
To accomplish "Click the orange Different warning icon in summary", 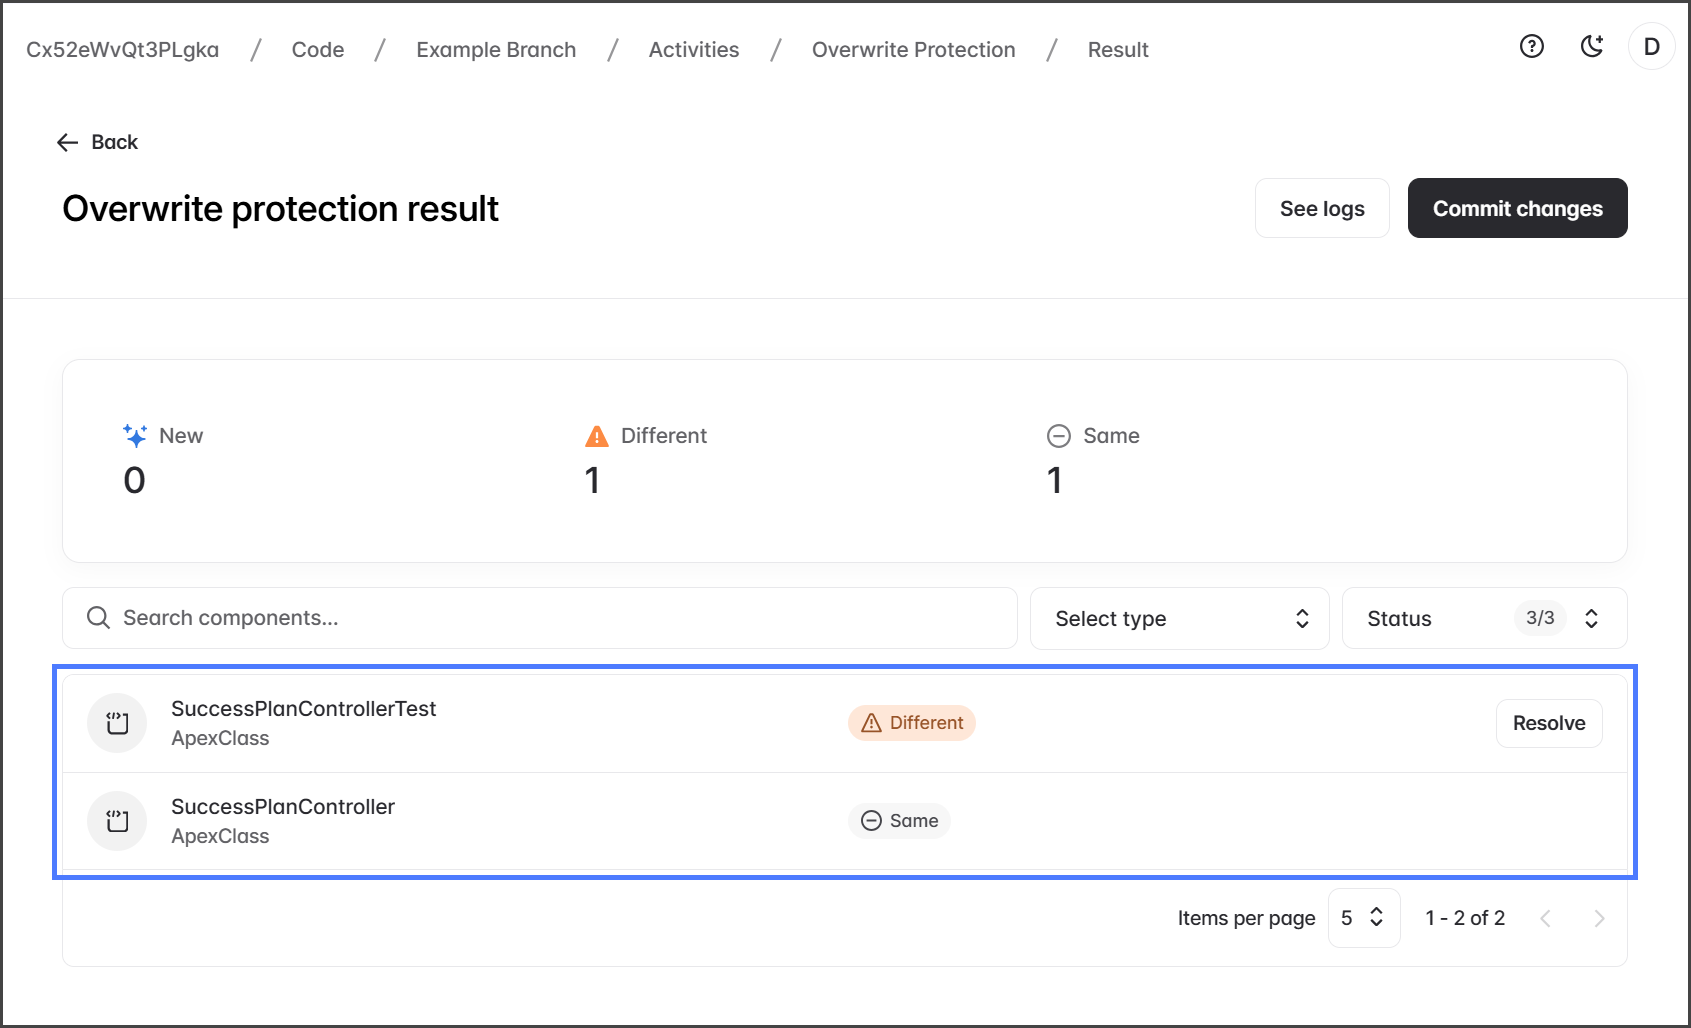I will pyautogui.click(x=597, y=436).
